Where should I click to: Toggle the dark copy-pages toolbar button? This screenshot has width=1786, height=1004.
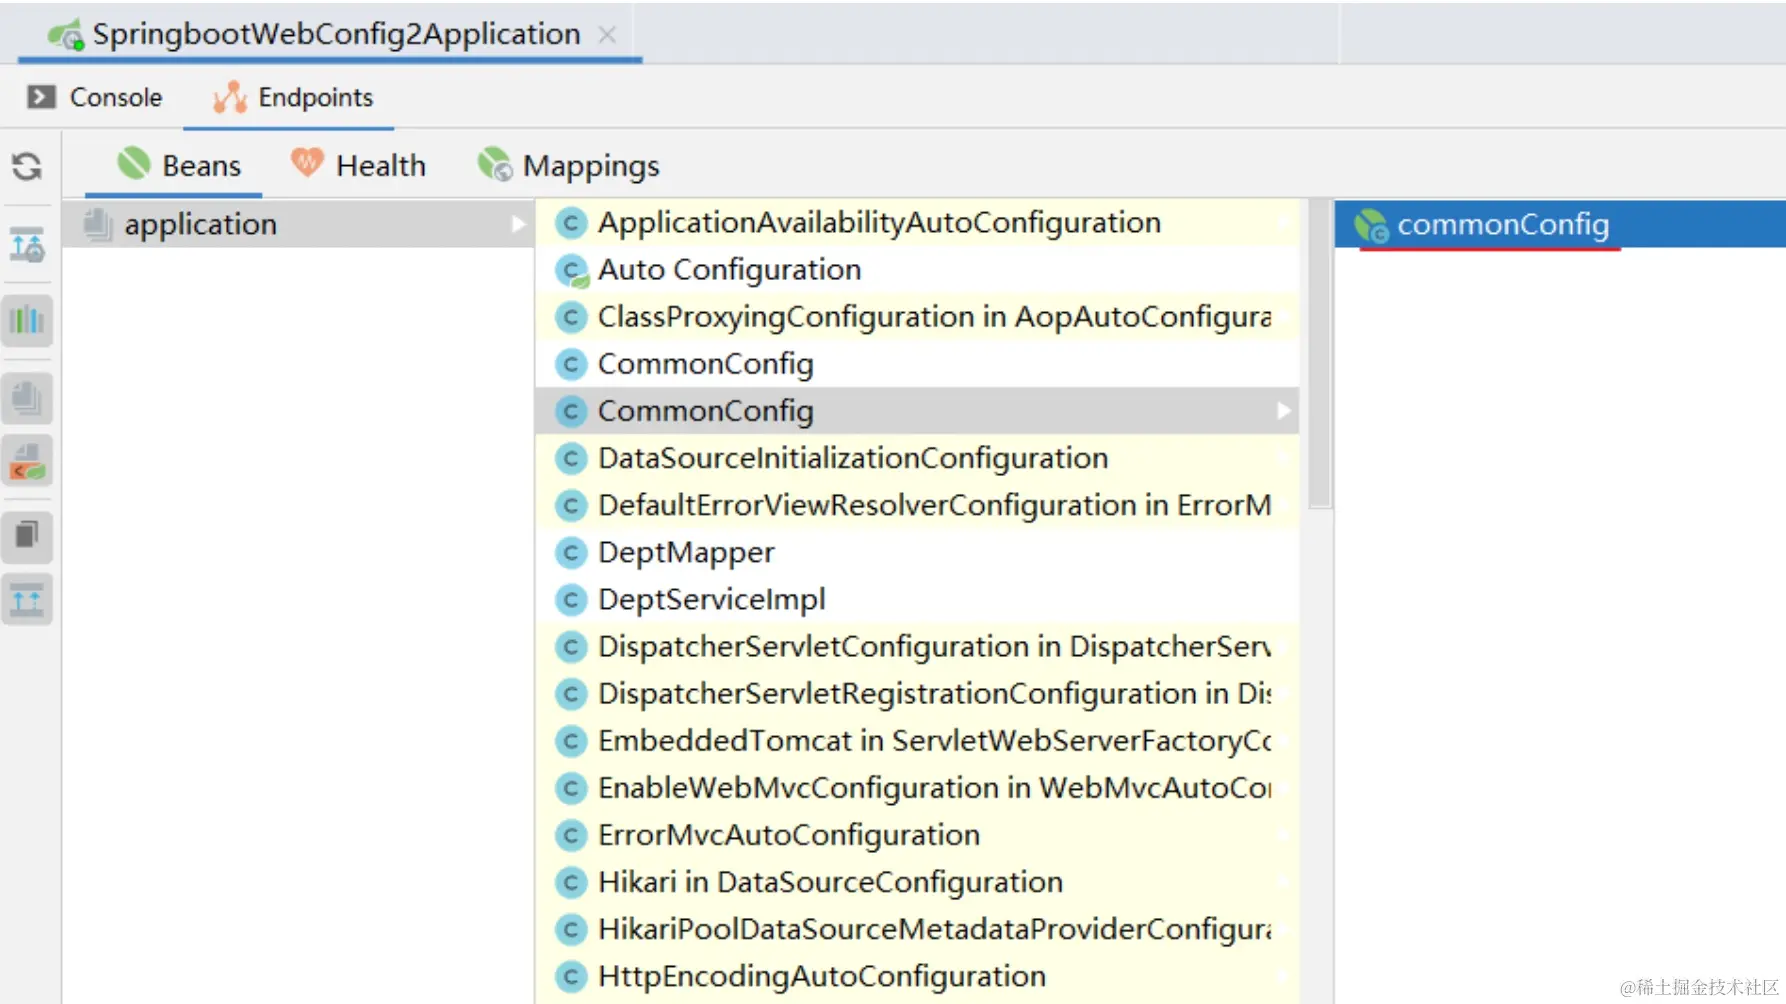coord(27,536)
